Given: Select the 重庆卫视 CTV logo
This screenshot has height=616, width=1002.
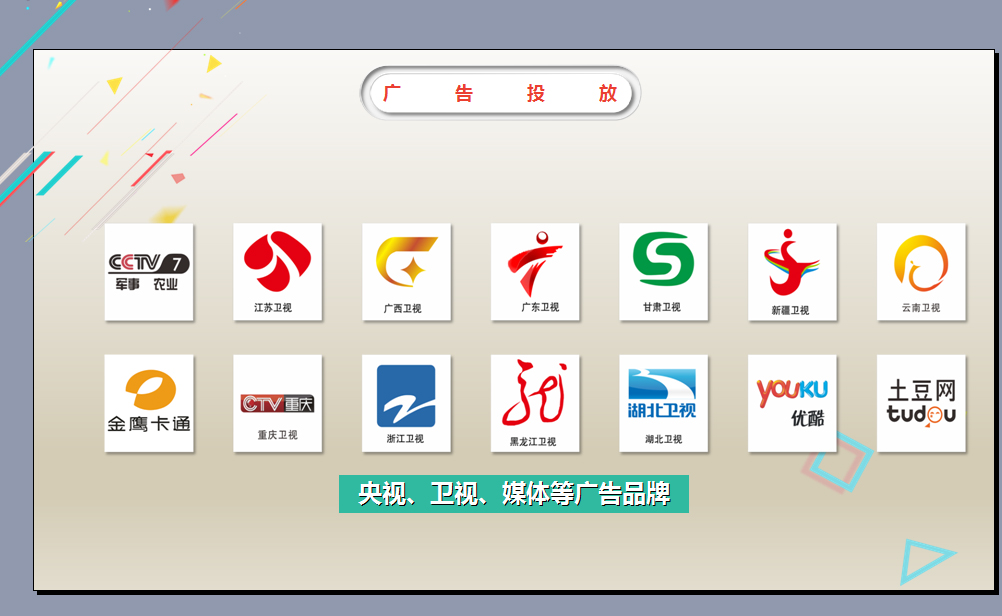Looking at the screenshot, I should [277, 403].
